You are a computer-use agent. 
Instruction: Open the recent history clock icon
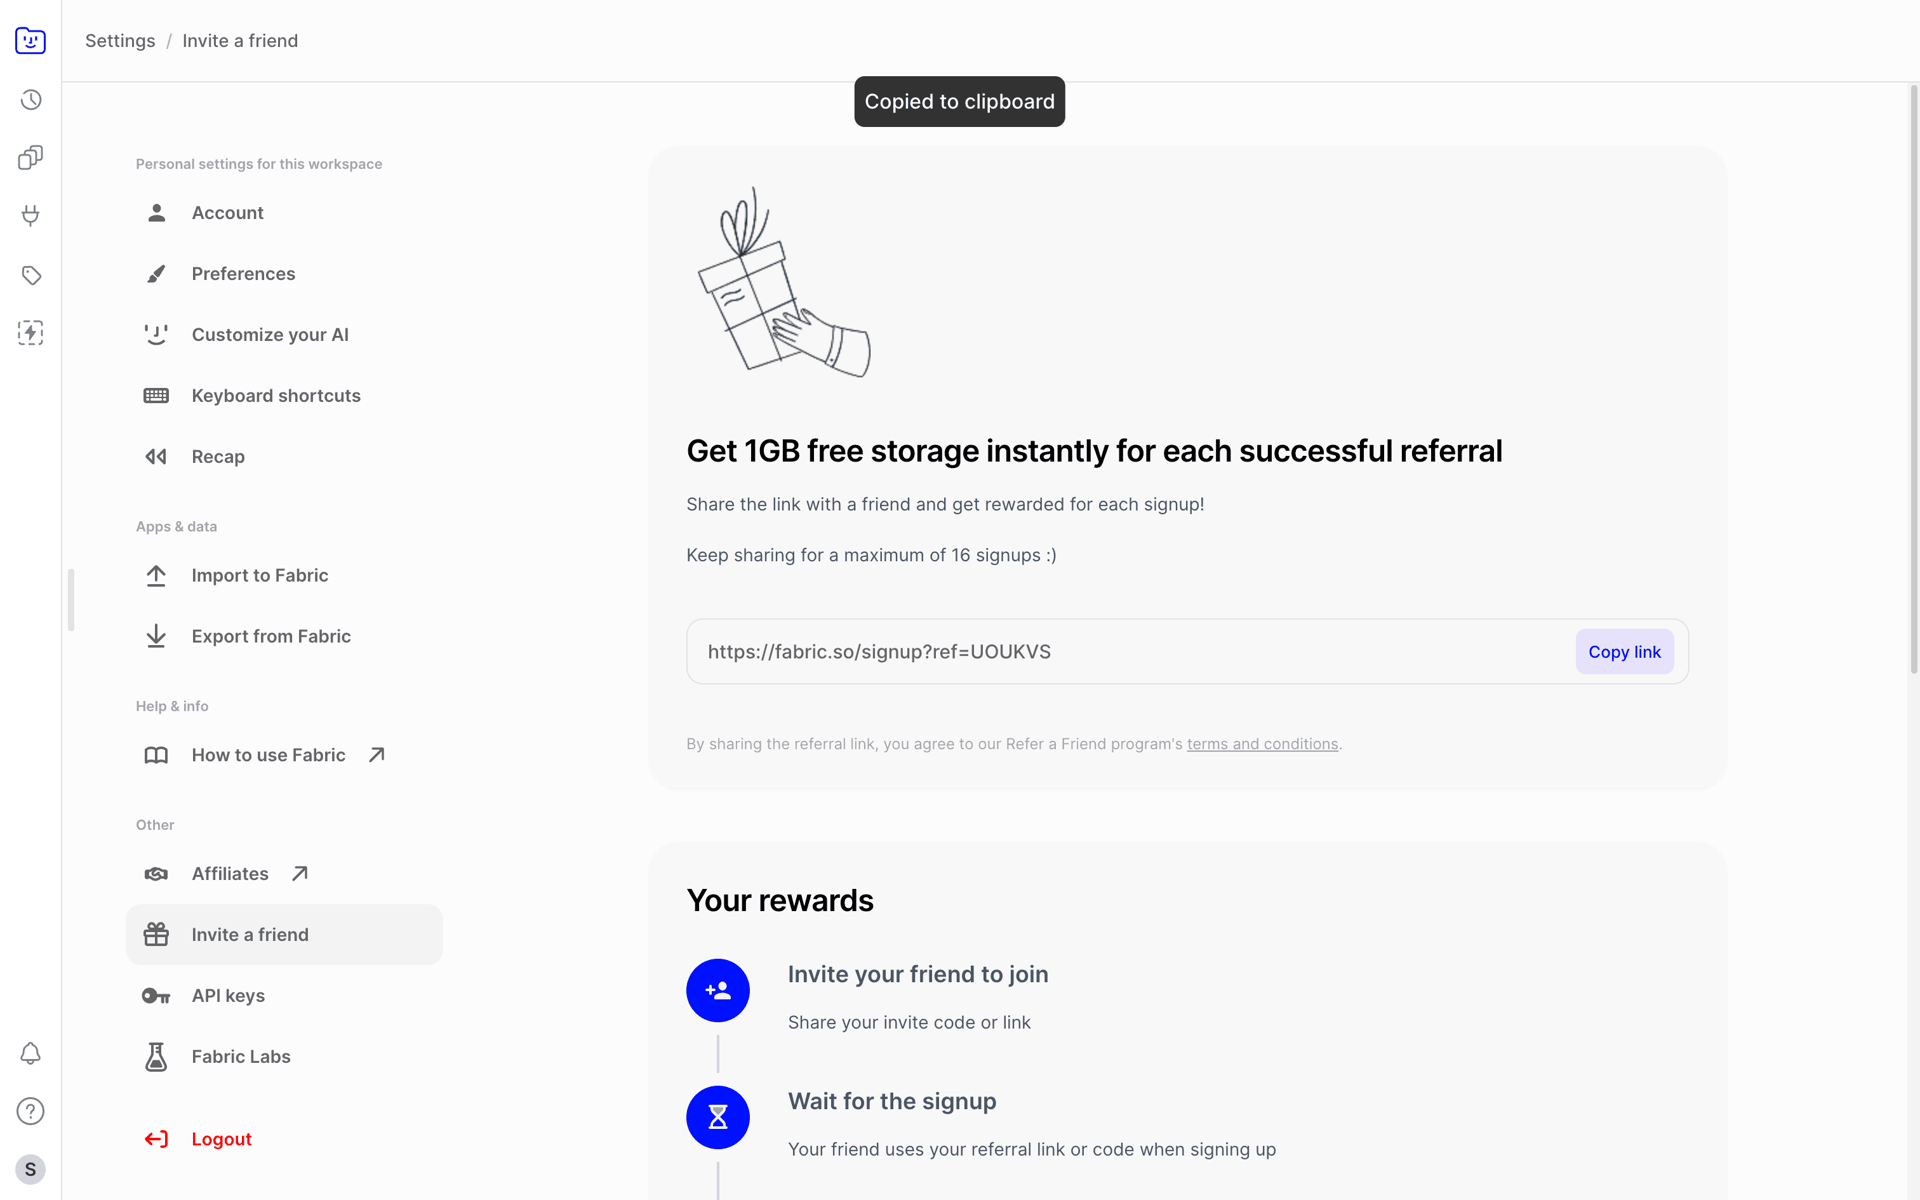[31, 100]
